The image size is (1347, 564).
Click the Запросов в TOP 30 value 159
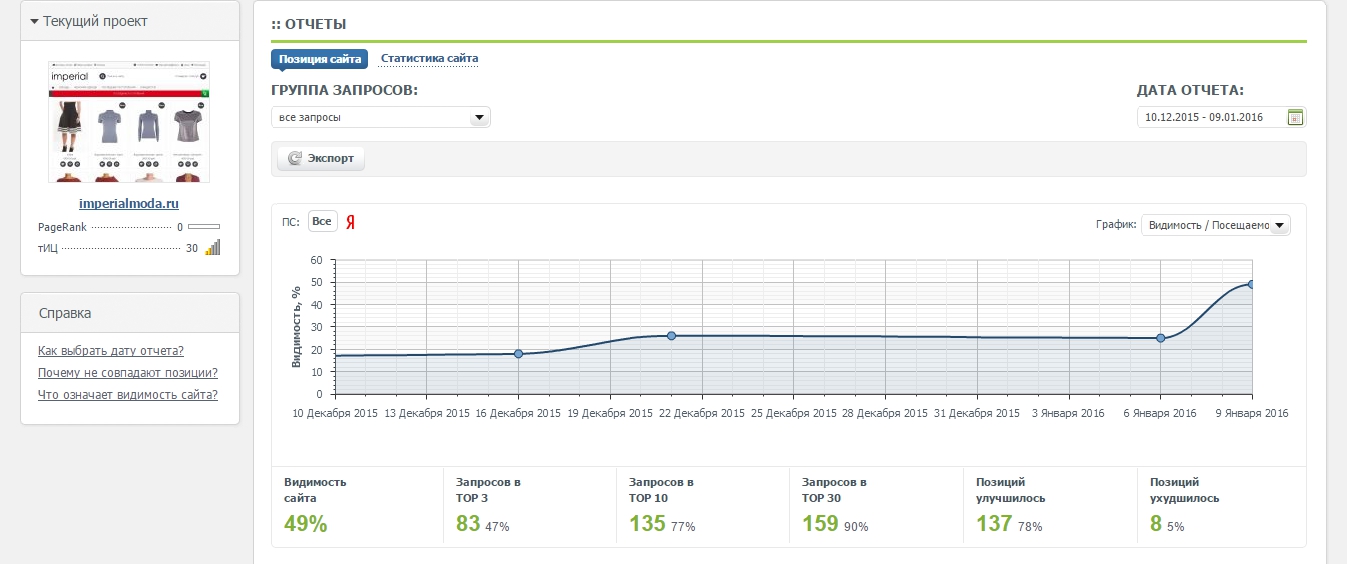[x=820, y=523]
